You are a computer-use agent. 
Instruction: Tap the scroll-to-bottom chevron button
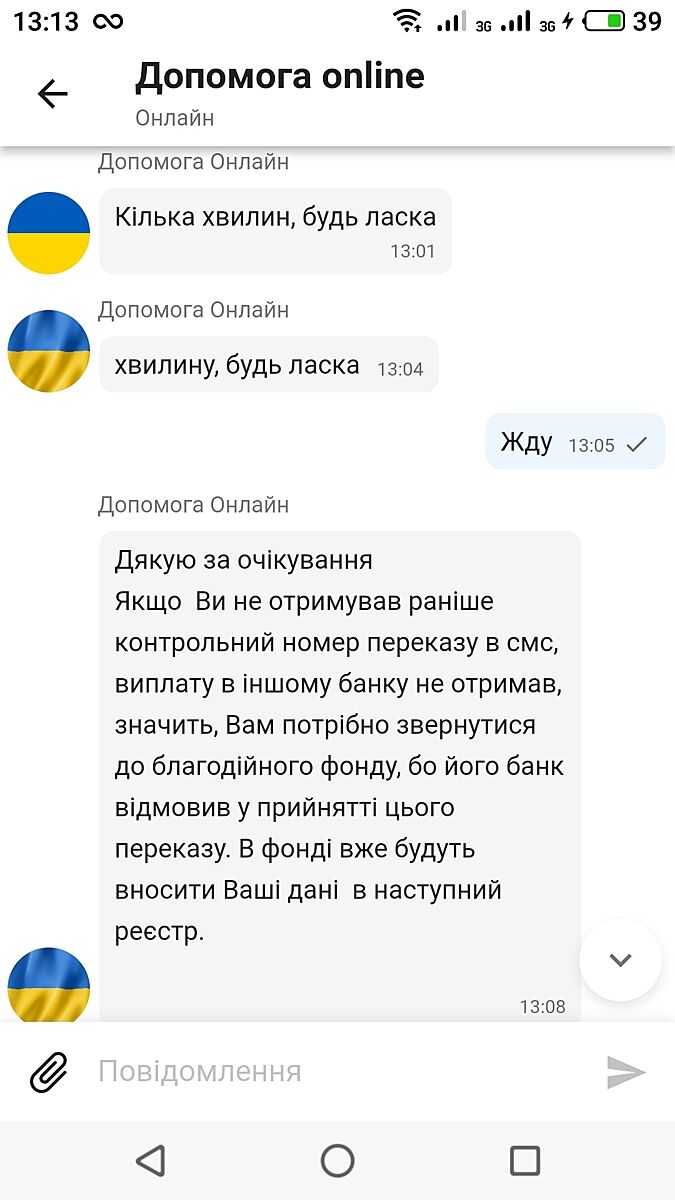[x=620, y=960]
